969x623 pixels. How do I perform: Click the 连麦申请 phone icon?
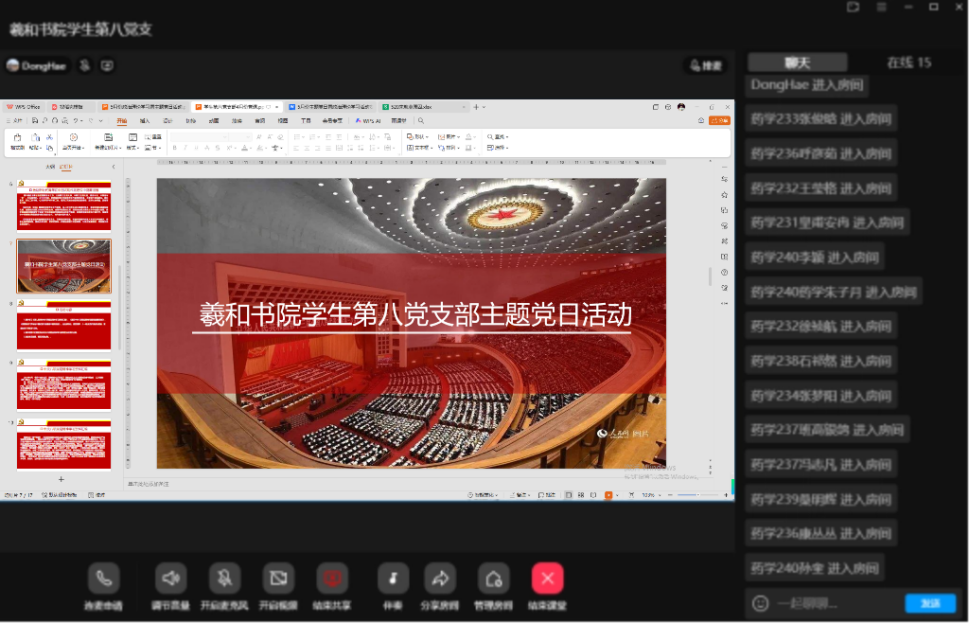103,578
